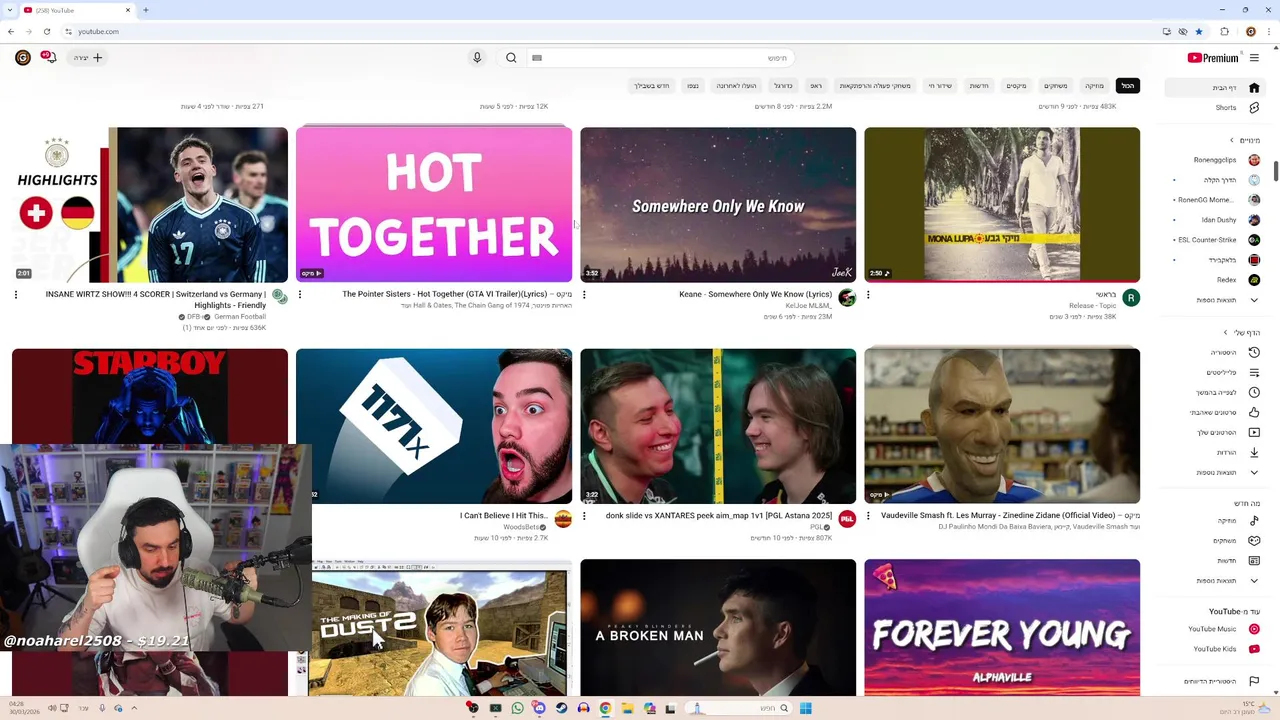Open the KeiJoe ML&M channel link
The height and width of the screenshot is (720, 1280).
pos(809,306)
